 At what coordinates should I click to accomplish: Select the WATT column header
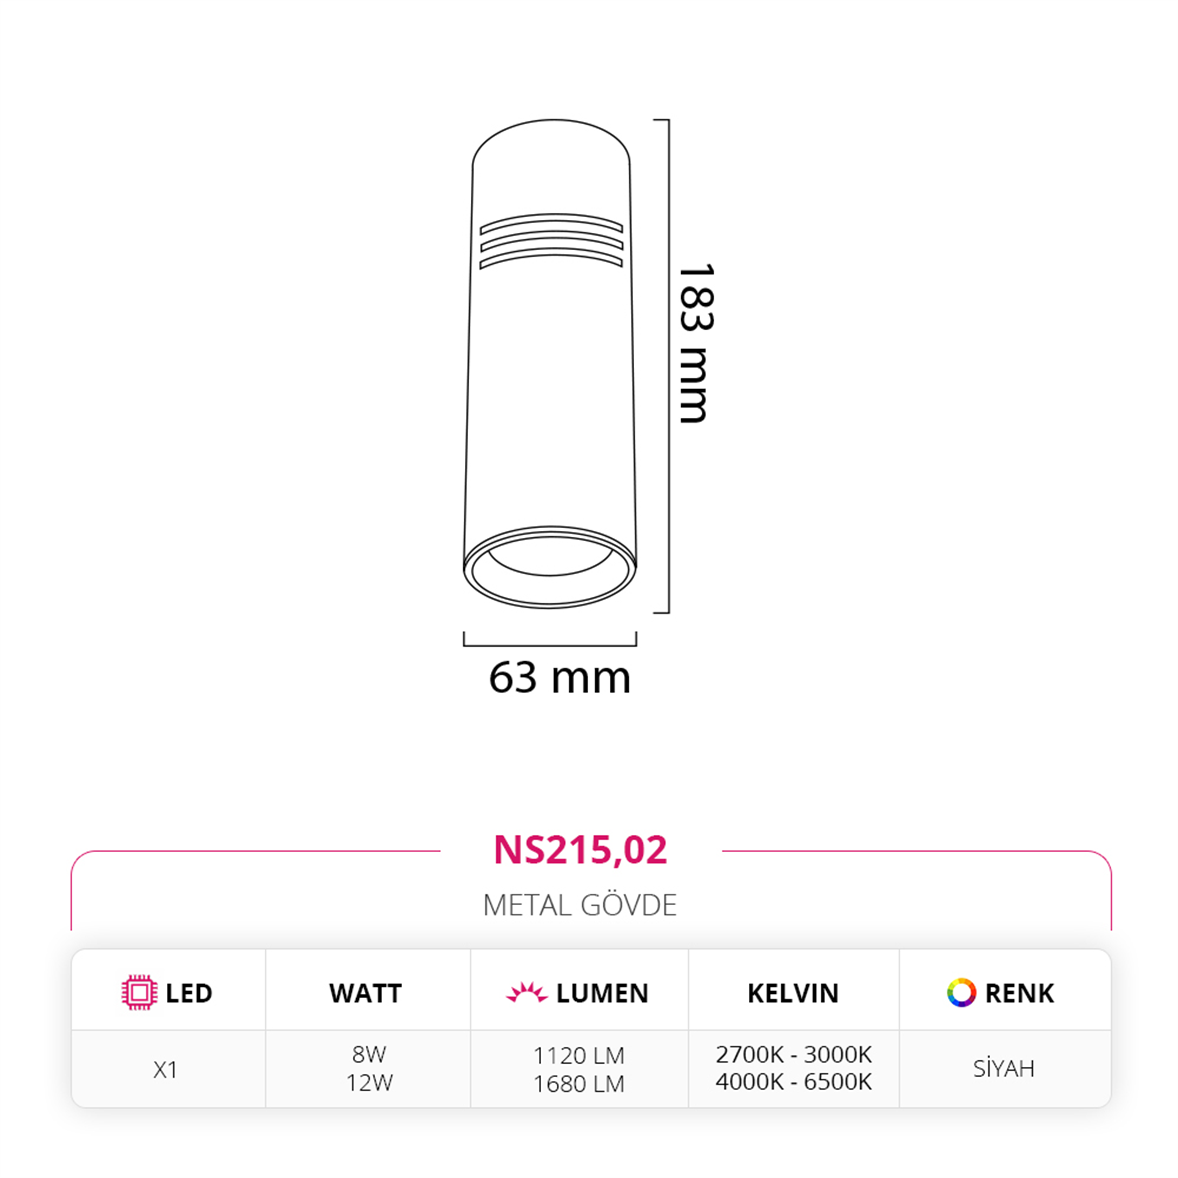(x=366, y=993)
